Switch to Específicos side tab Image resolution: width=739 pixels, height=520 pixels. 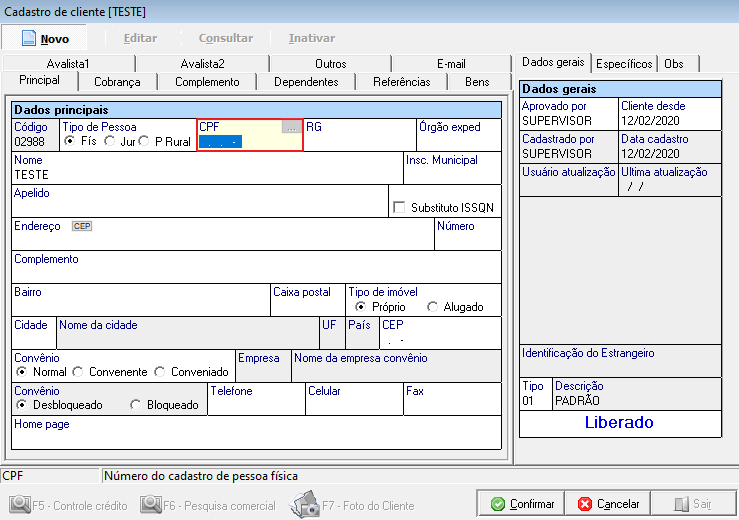(x=624, y=63)
